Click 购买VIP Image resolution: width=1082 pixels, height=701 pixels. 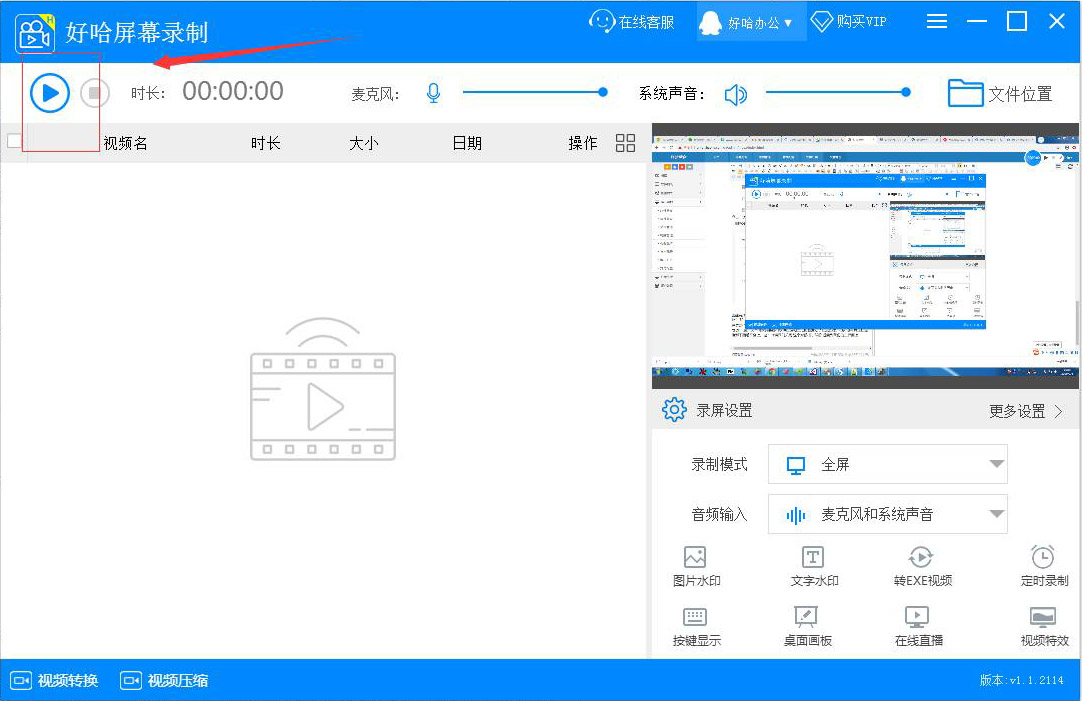click(848, 22)
